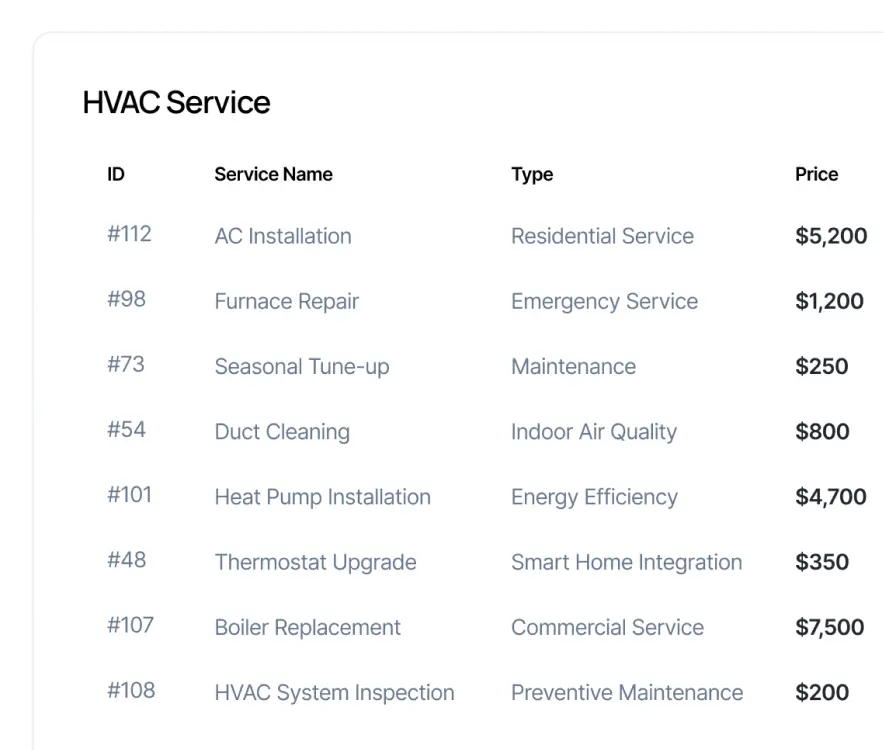Click the ID column header
The width and height of the screenshot is (884, 750).
click(116, 174)
